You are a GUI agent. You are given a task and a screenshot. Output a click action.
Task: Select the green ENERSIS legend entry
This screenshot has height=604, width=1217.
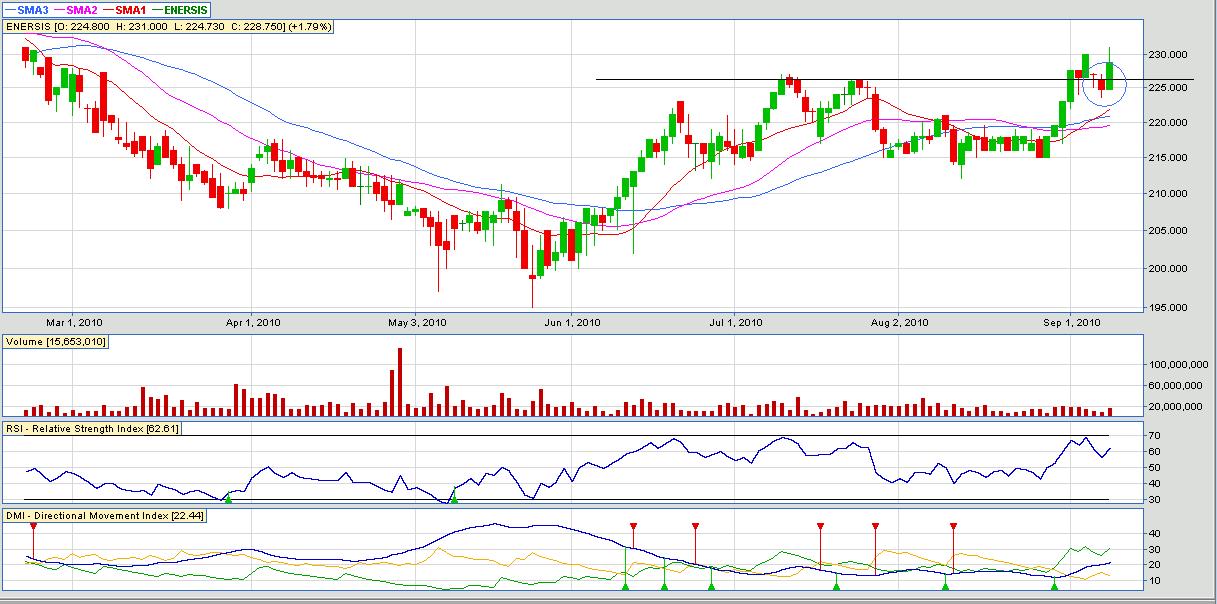pos(197,9)
